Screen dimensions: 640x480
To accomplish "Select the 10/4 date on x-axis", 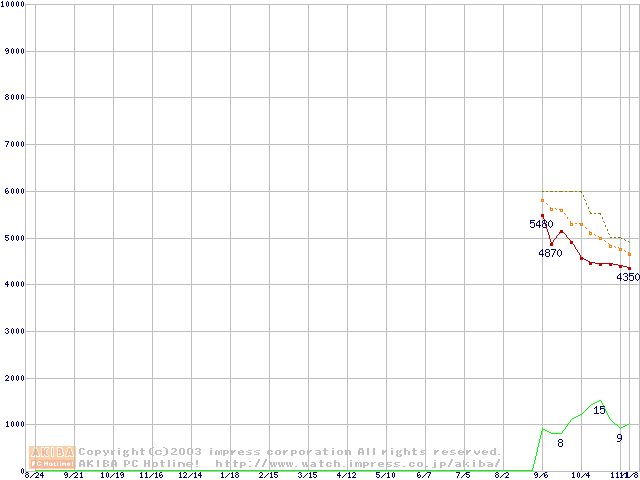I will click(x=580, y=476).
